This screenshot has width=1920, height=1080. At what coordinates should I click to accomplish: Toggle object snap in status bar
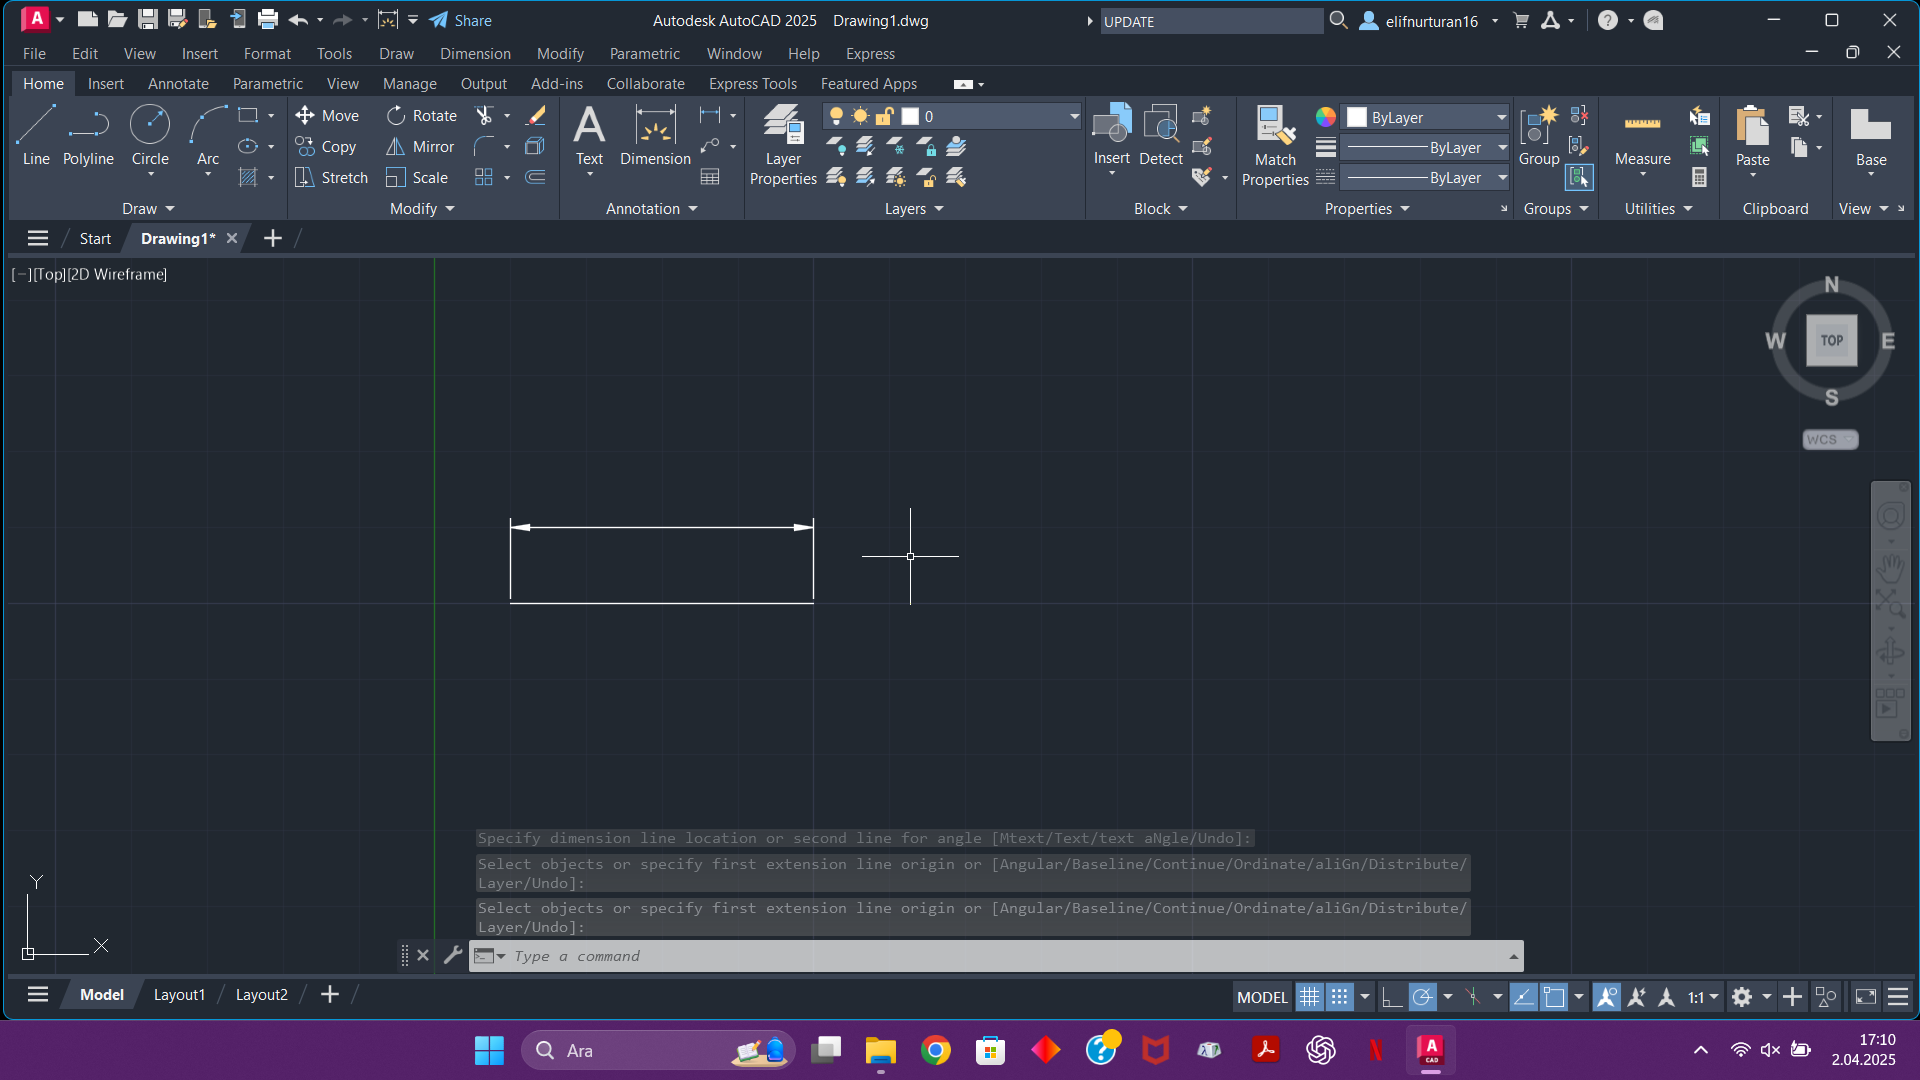click(x=1553, y=997)
